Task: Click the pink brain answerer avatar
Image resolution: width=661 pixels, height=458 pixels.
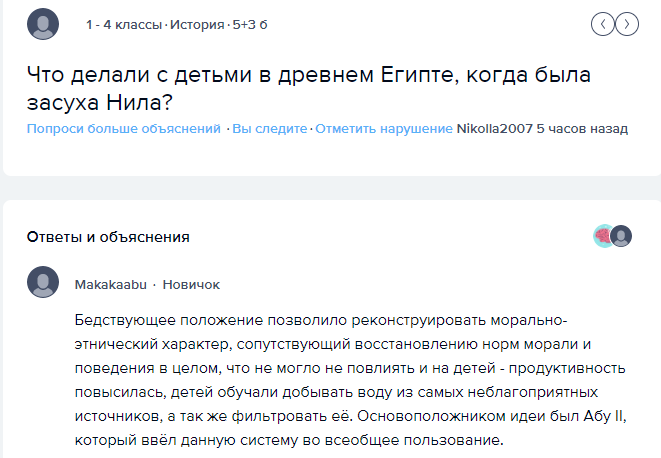Action: coord(602,236)
